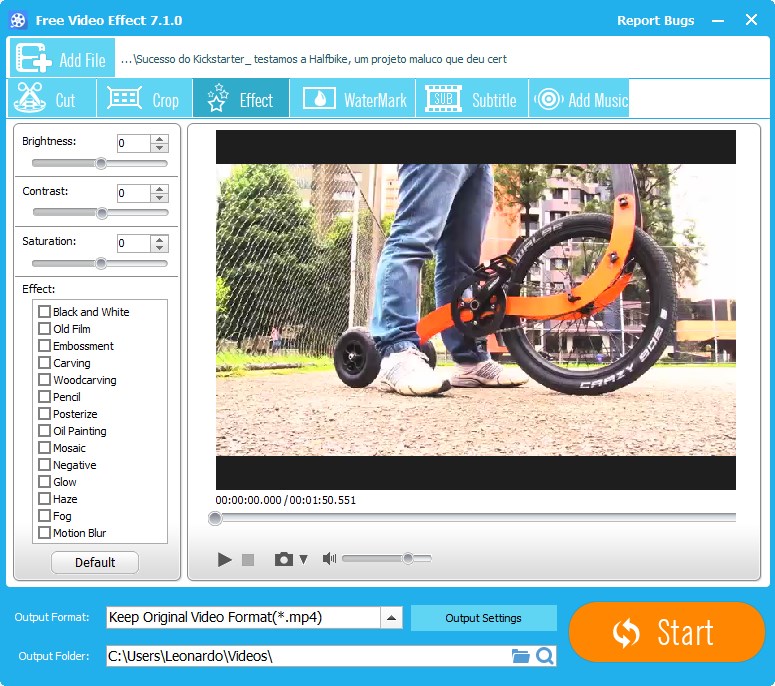Tick the Woodcarving effect
The image size is (775, 686).
tap(44, 380)
